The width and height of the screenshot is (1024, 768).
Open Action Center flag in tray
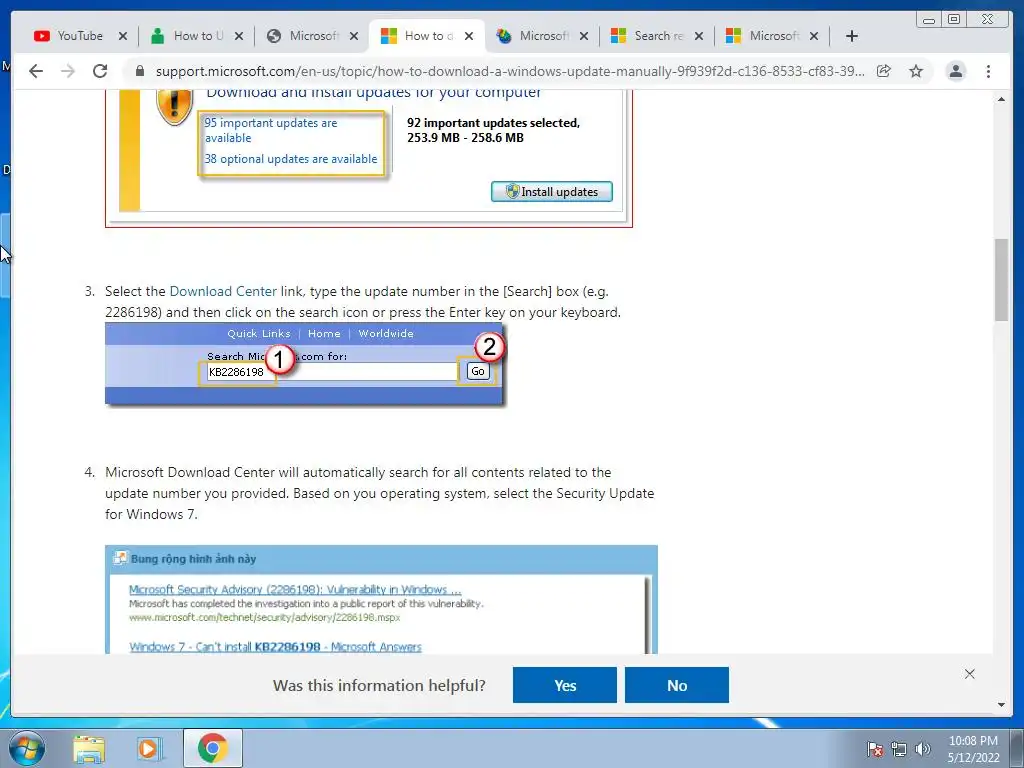point(875,749)
